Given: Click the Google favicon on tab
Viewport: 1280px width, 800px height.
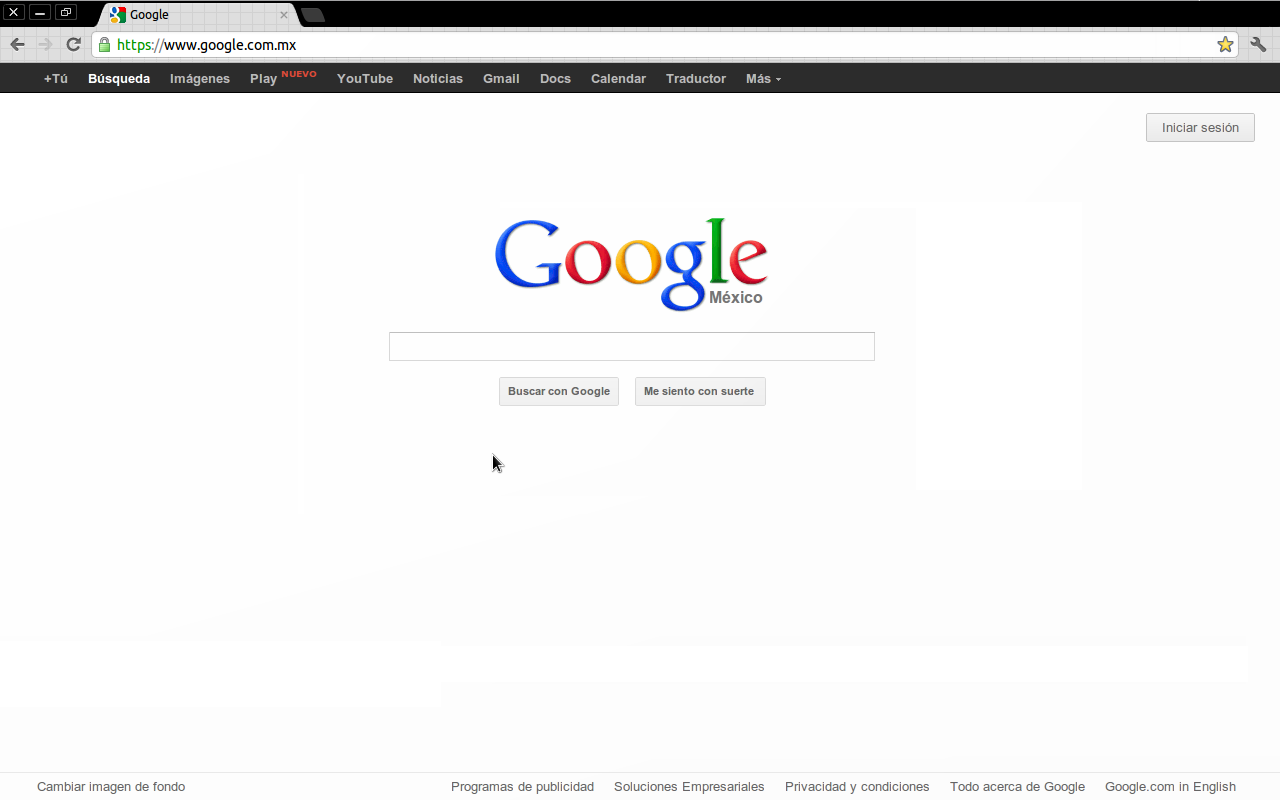Looking at the screenshot, I should click(118, 15).
